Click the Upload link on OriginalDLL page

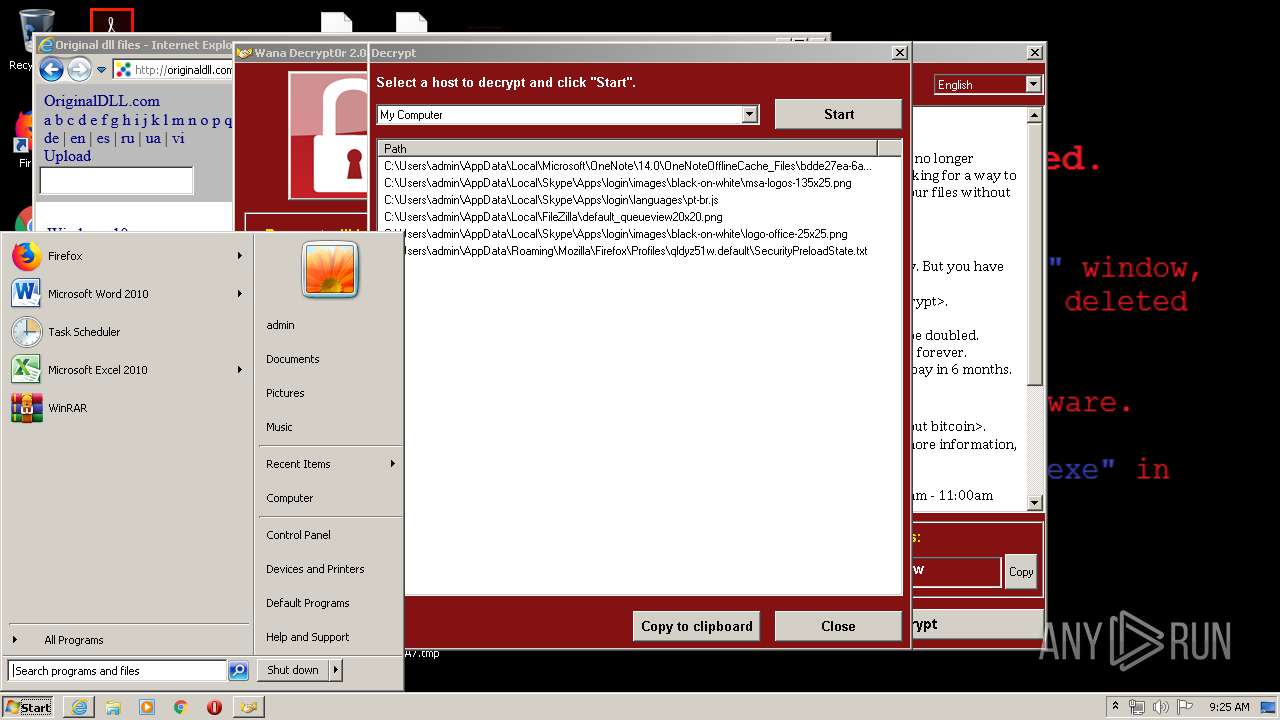point(67,156)
